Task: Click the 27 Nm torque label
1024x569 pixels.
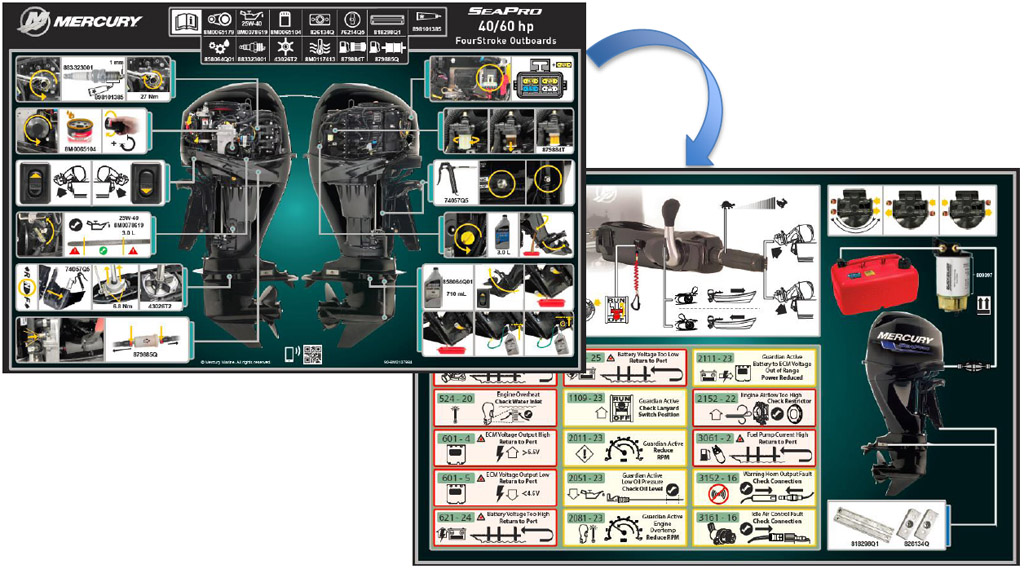Action: coord(149,96)
